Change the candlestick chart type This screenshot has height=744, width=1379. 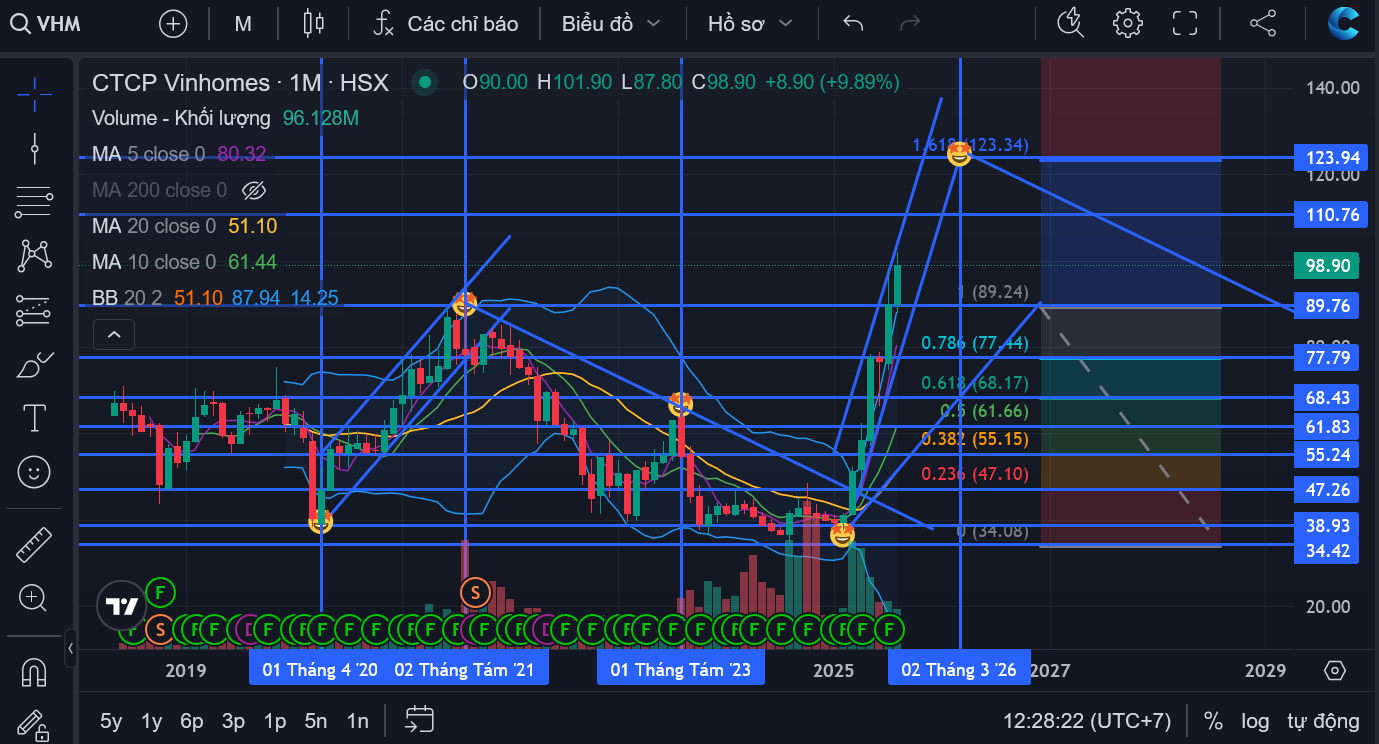[x=314, y=23]
